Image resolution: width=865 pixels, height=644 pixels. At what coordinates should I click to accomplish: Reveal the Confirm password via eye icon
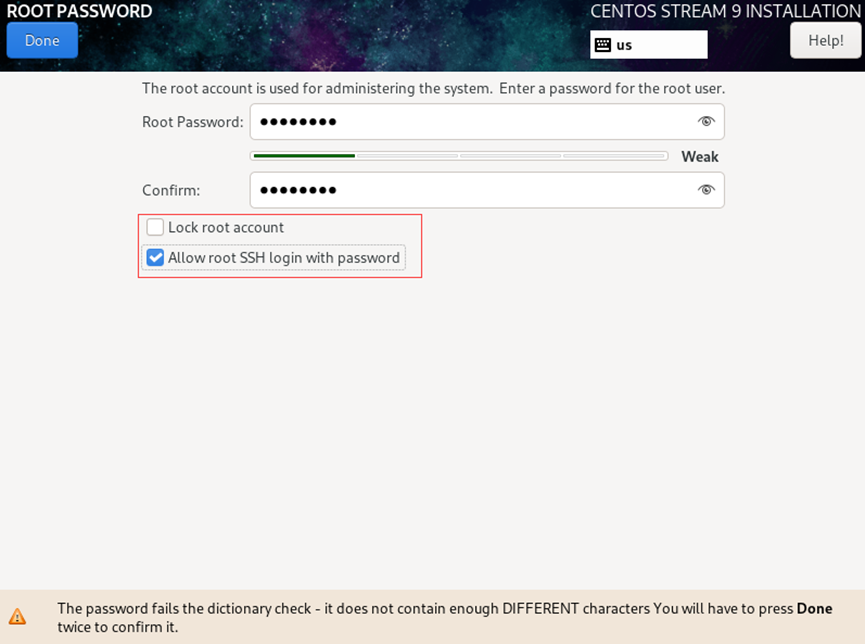(x=706, y=190)
